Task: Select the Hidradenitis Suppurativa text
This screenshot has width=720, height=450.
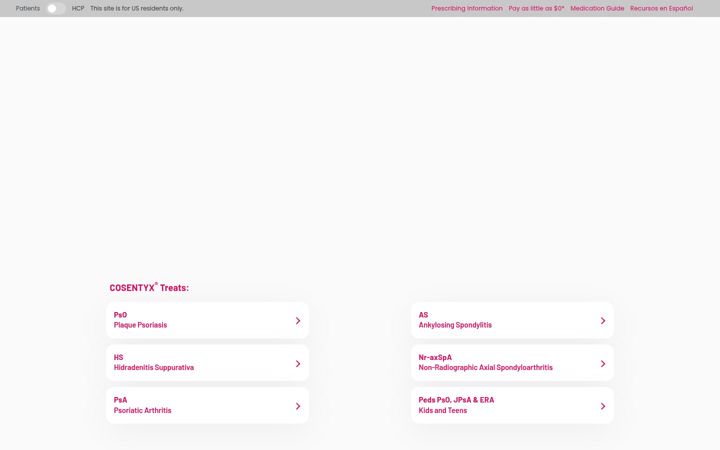Action: point(153,367)
